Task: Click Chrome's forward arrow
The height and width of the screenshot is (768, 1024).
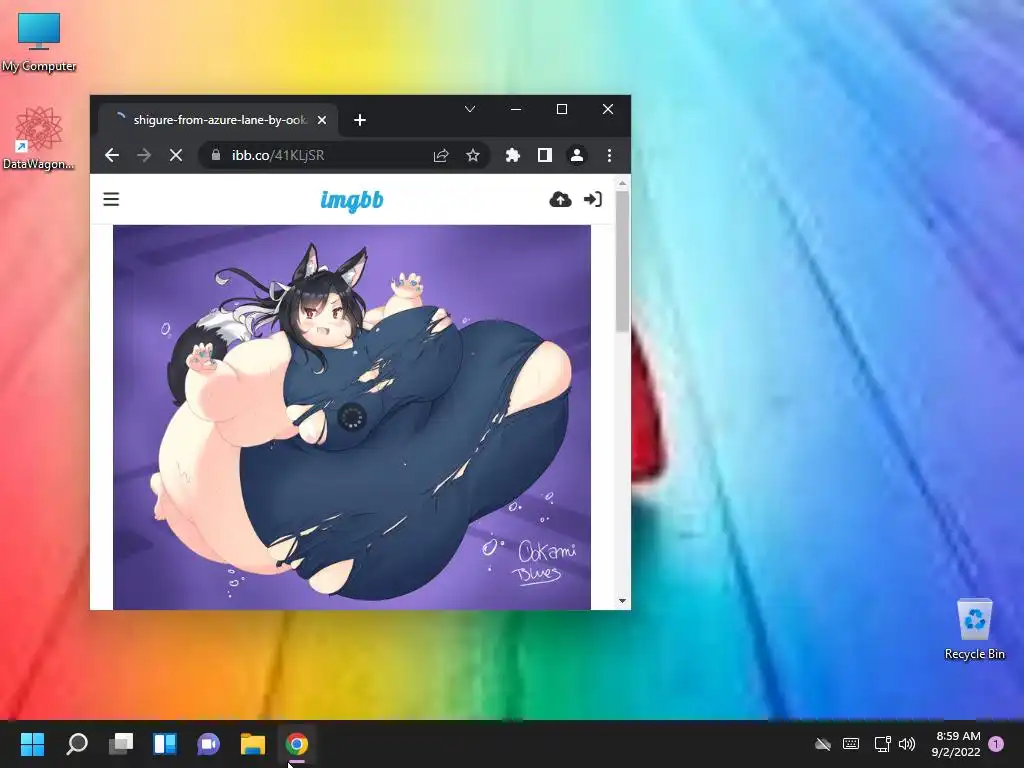Action: click(144, 155)
